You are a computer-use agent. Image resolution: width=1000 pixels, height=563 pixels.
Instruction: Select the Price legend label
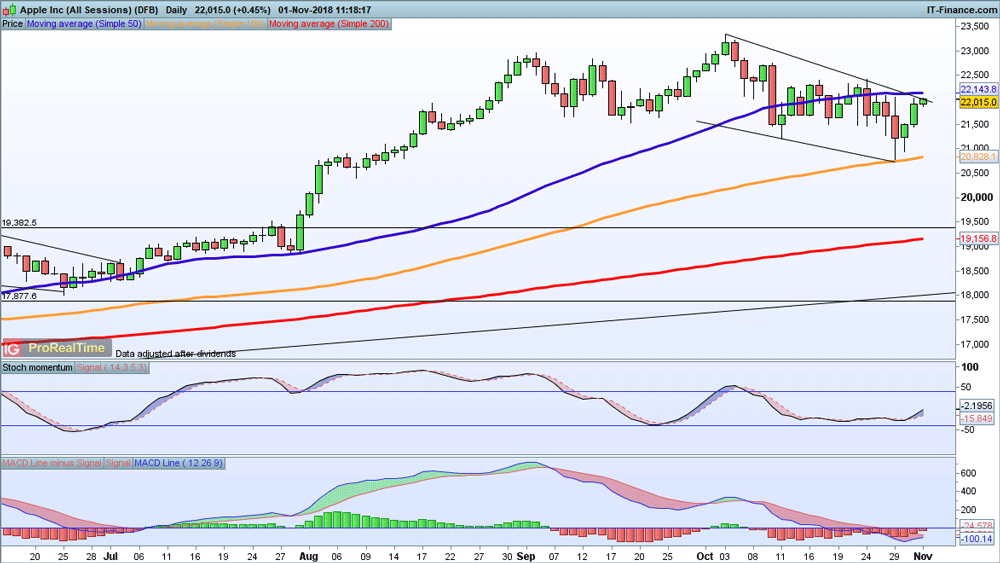coord(13,24)
